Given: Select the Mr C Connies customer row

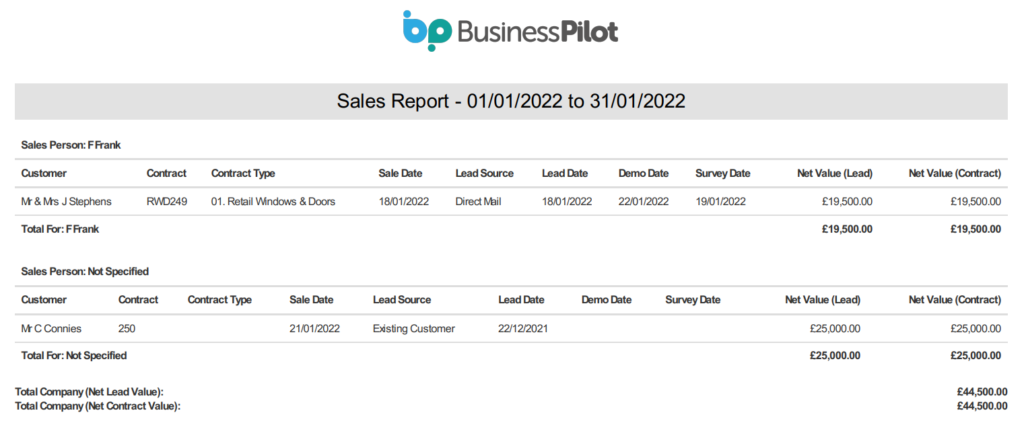Looking at the screenshot, I should point(51,328).
